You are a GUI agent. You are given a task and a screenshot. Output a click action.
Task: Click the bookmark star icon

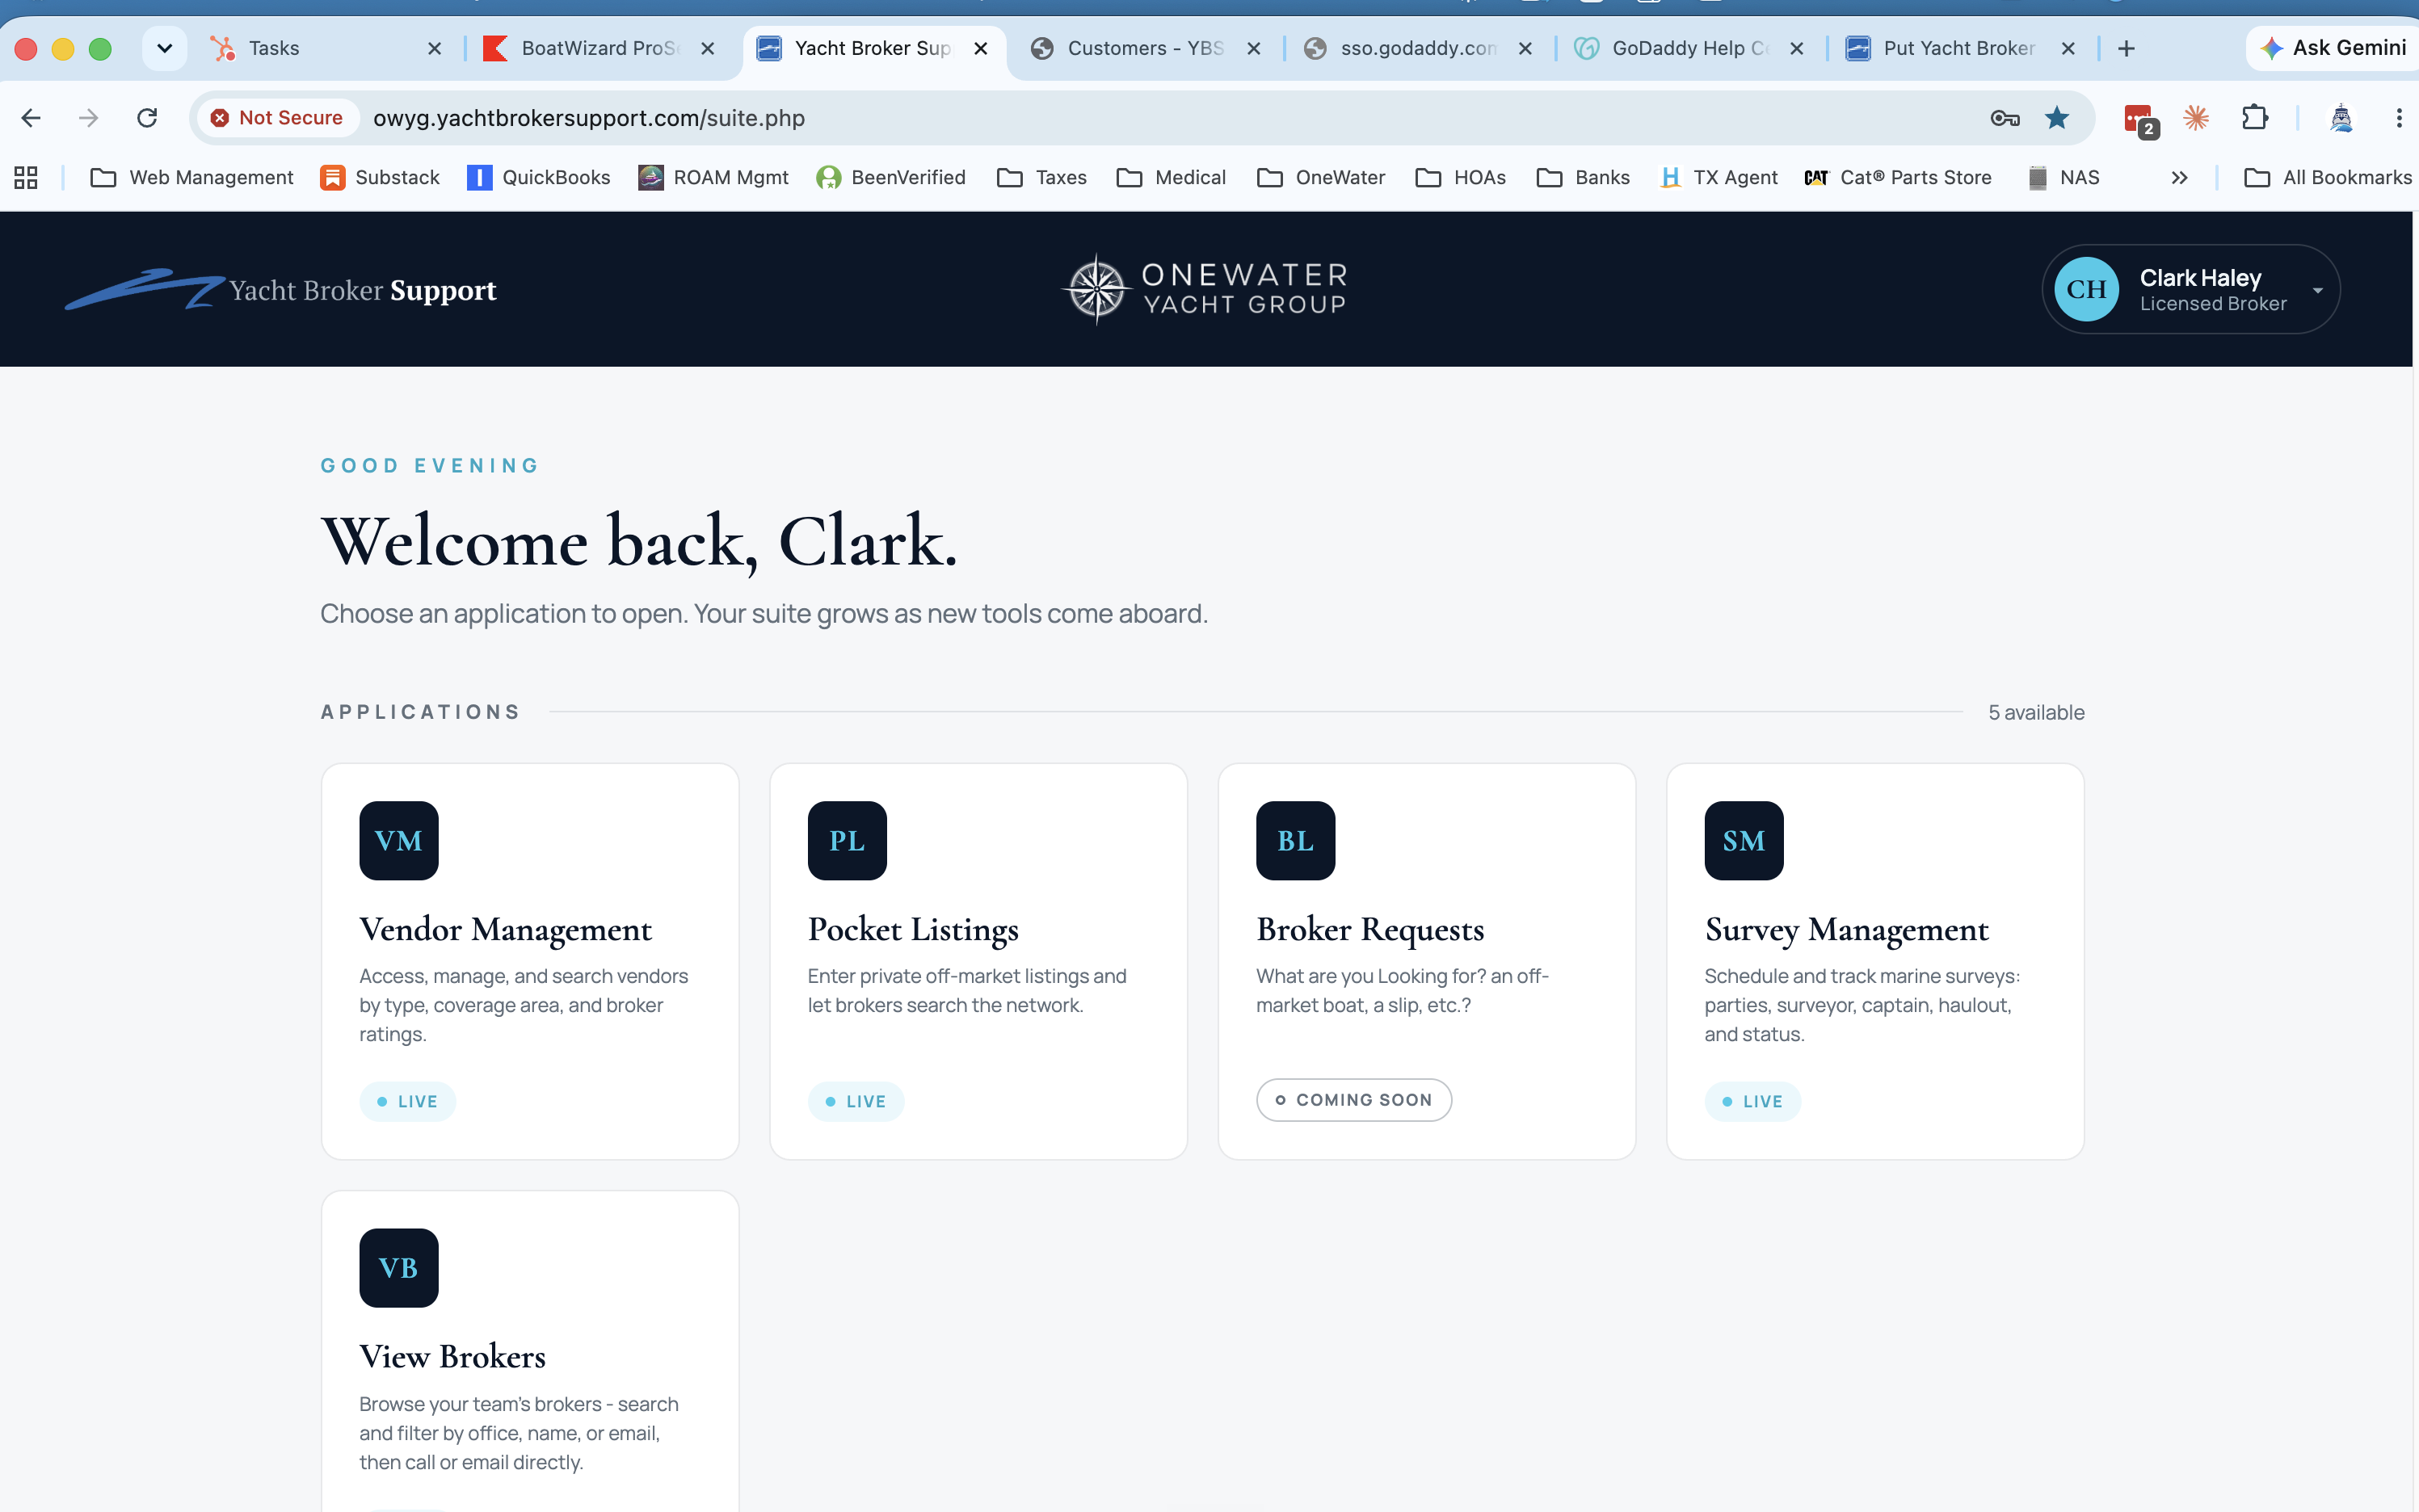coord(2057,118)
